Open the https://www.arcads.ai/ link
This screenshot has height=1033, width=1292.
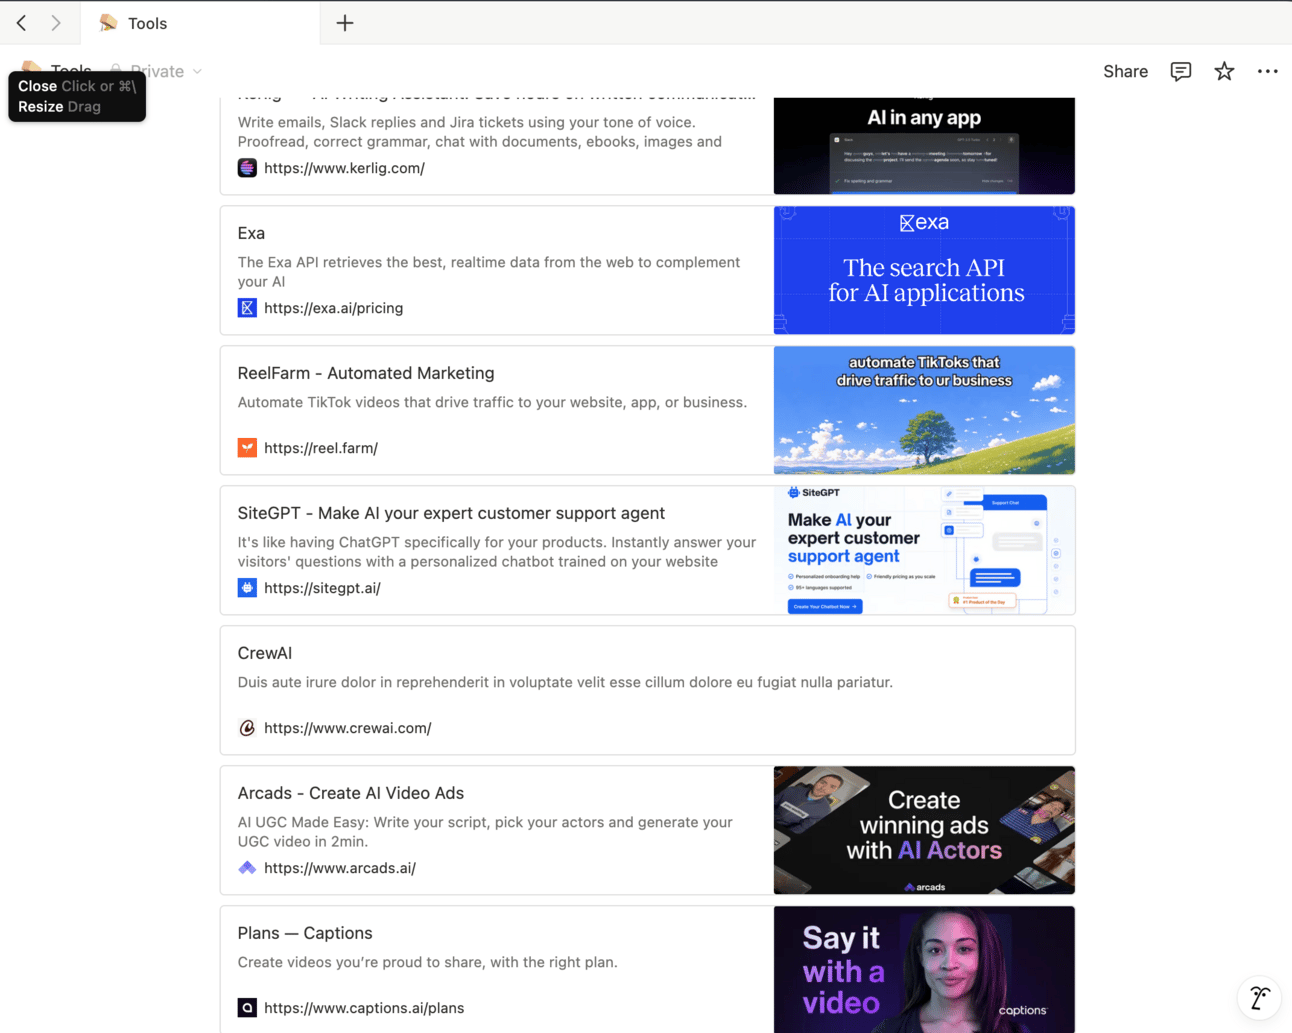point(340,868)
